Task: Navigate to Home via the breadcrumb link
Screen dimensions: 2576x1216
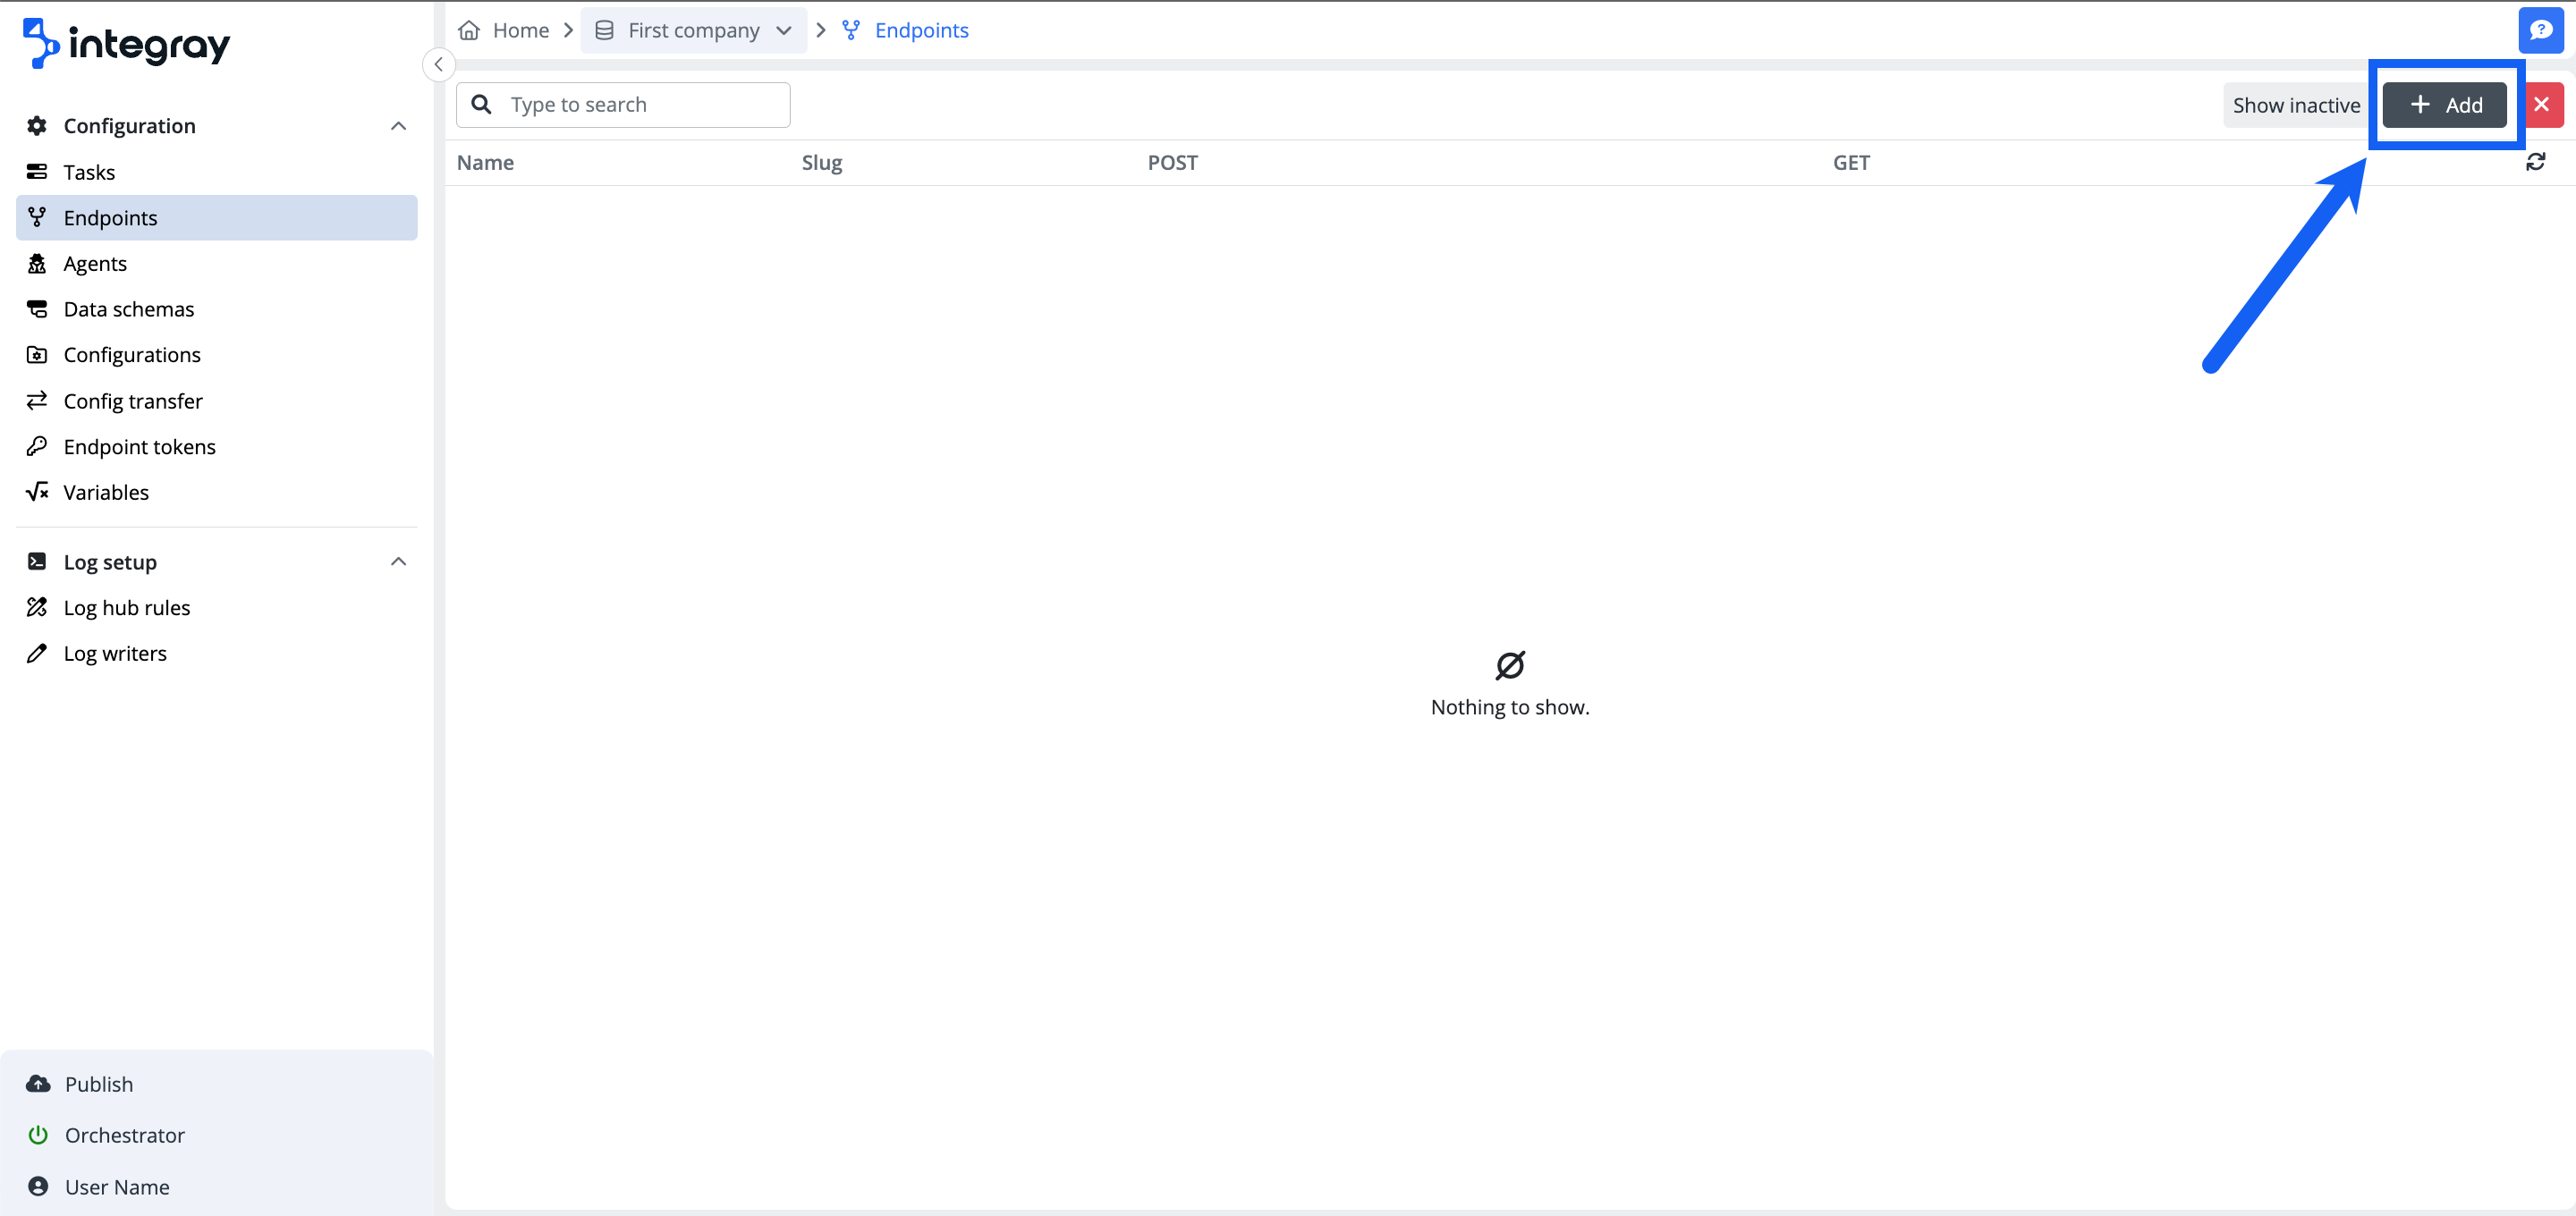Action: 520,30
